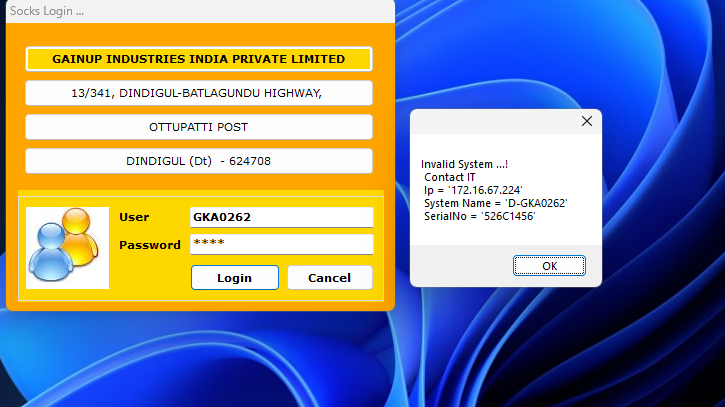Click the DINDIGUL-BATLAGUNDU HIGHWAY address box
Screen dimensions: 725x407
[x=198, y=93]
